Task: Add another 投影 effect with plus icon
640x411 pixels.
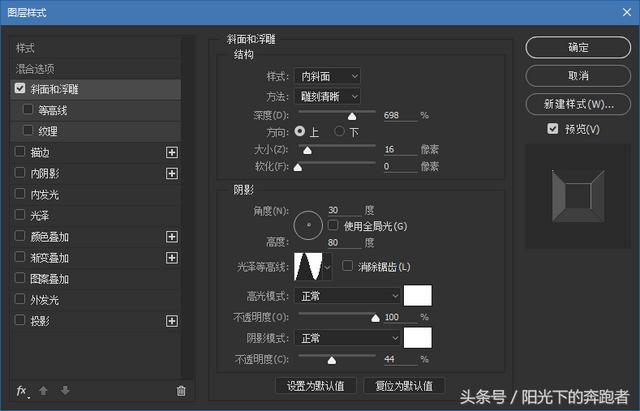Action: pyautogui.click(x=172, y=321)
